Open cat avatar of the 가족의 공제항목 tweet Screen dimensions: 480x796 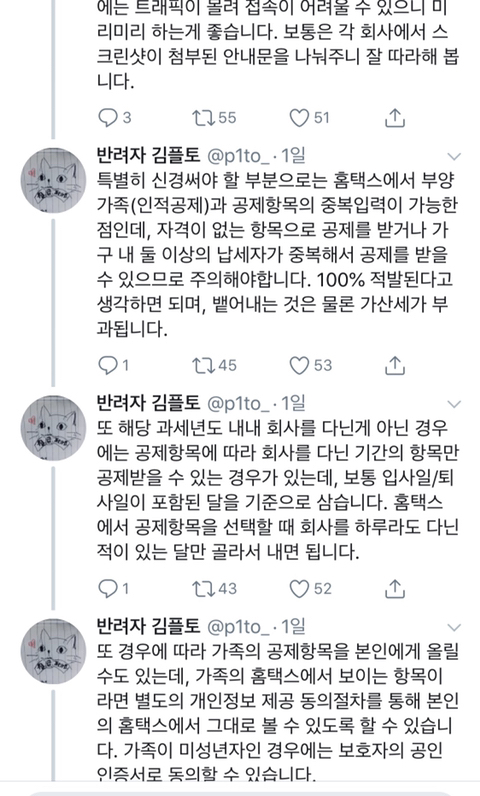(x=53, y=652)
